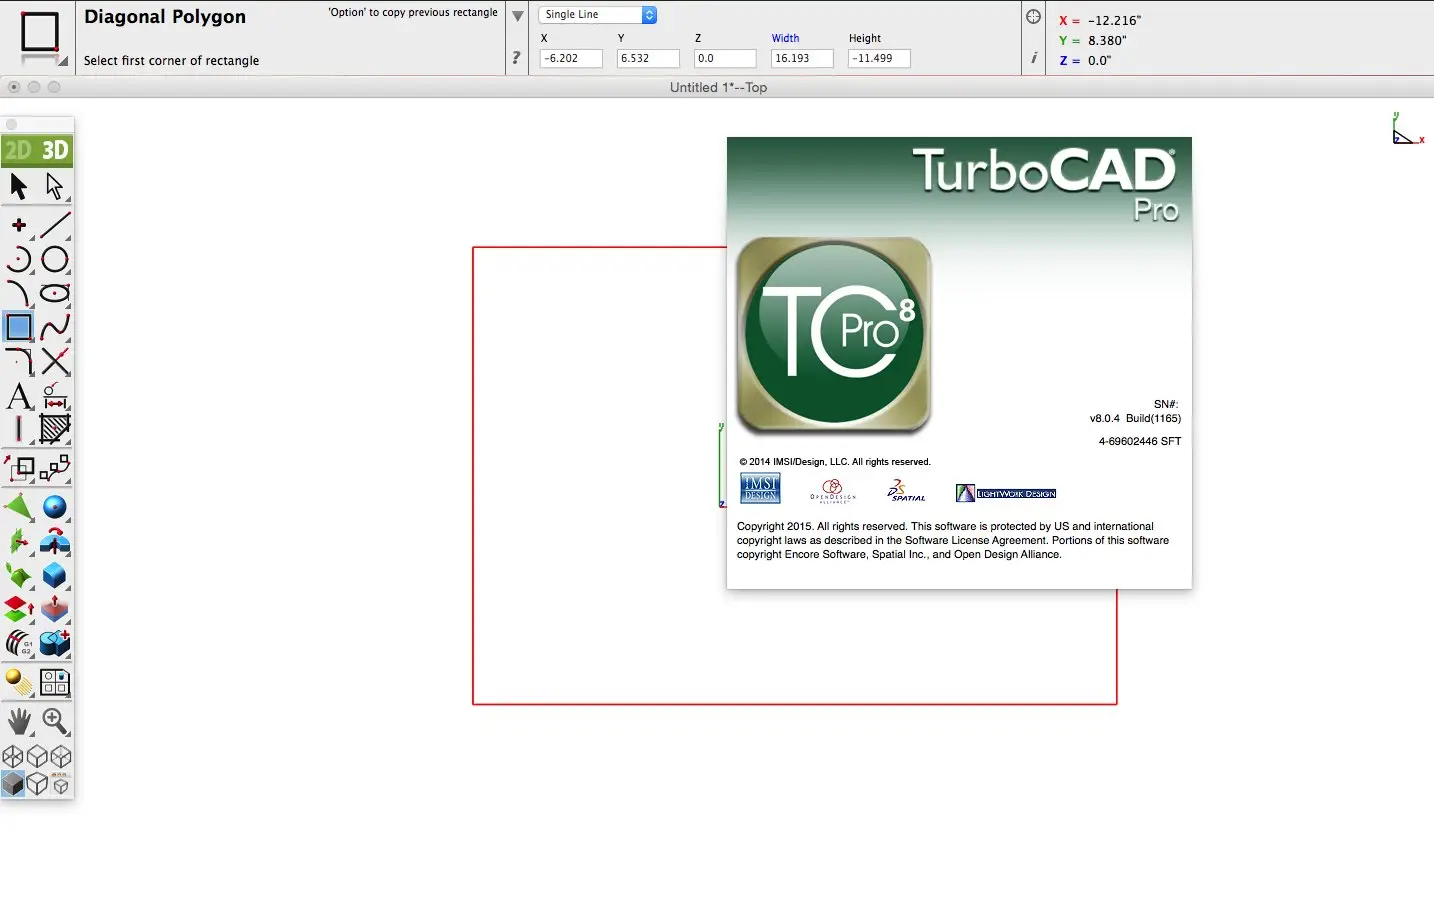Select the Dimension tool
The width and height of the screenshot is (1434, 911).
[55, 396]
